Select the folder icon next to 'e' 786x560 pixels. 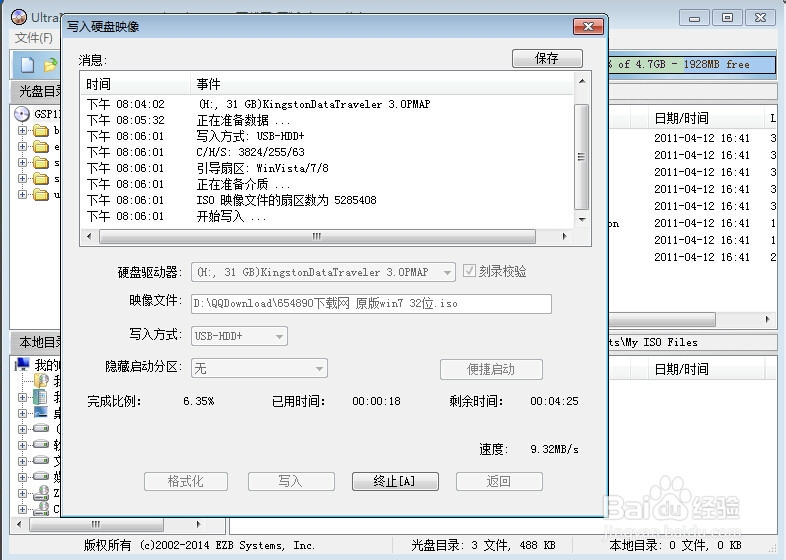[41, 147]
